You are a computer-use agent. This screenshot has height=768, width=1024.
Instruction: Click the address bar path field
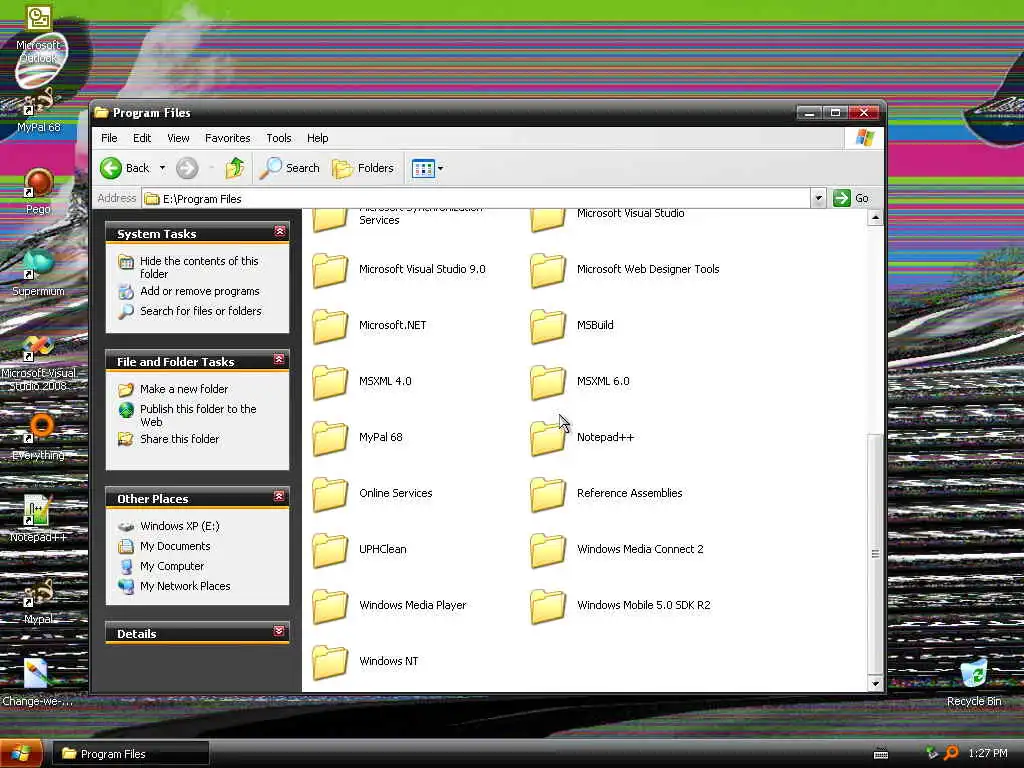pyautogui.click(x=476, y=199)
